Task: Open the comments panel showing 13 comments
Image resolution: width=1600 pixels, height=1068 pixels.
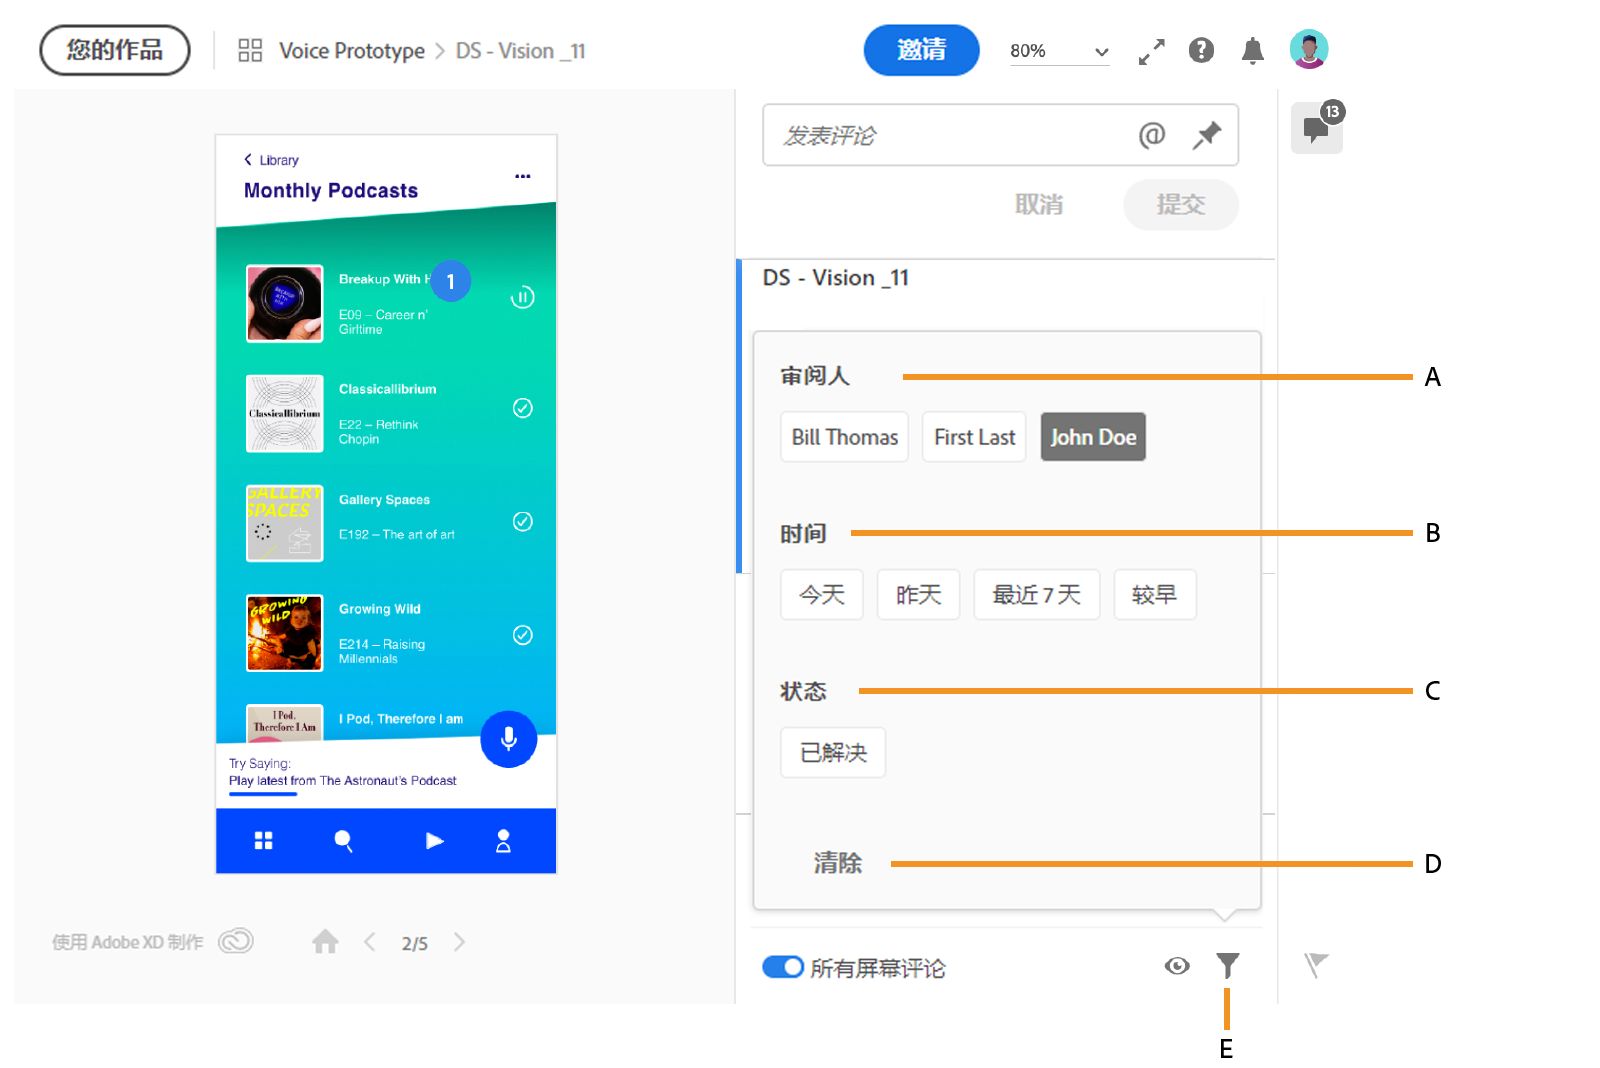Action: pos(1317,127)
